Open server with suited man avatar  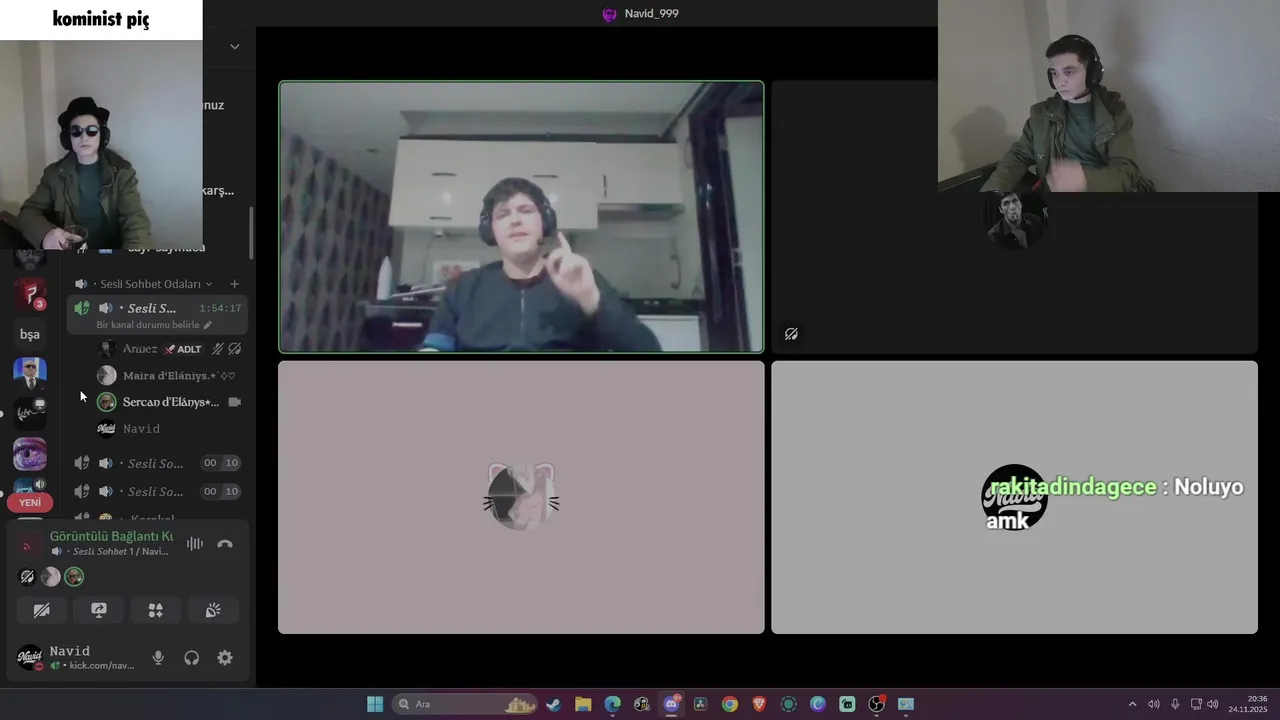(x=30, y=374)
